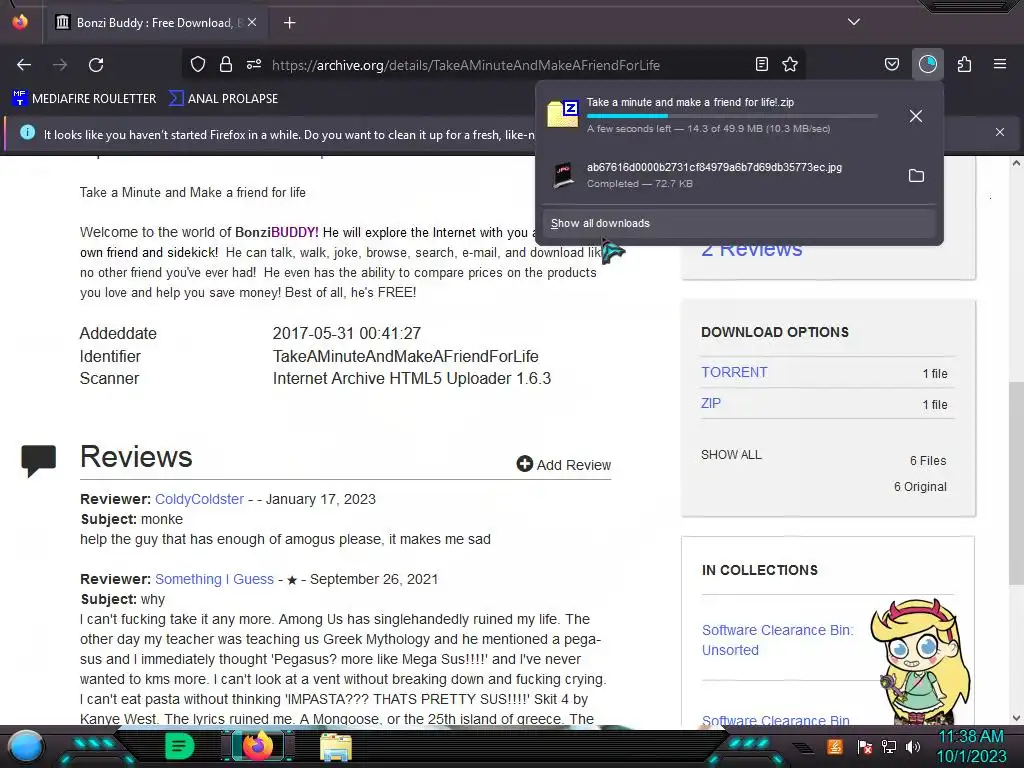Click Add Review
The image size is (1024, 768).
pos(564,464)
